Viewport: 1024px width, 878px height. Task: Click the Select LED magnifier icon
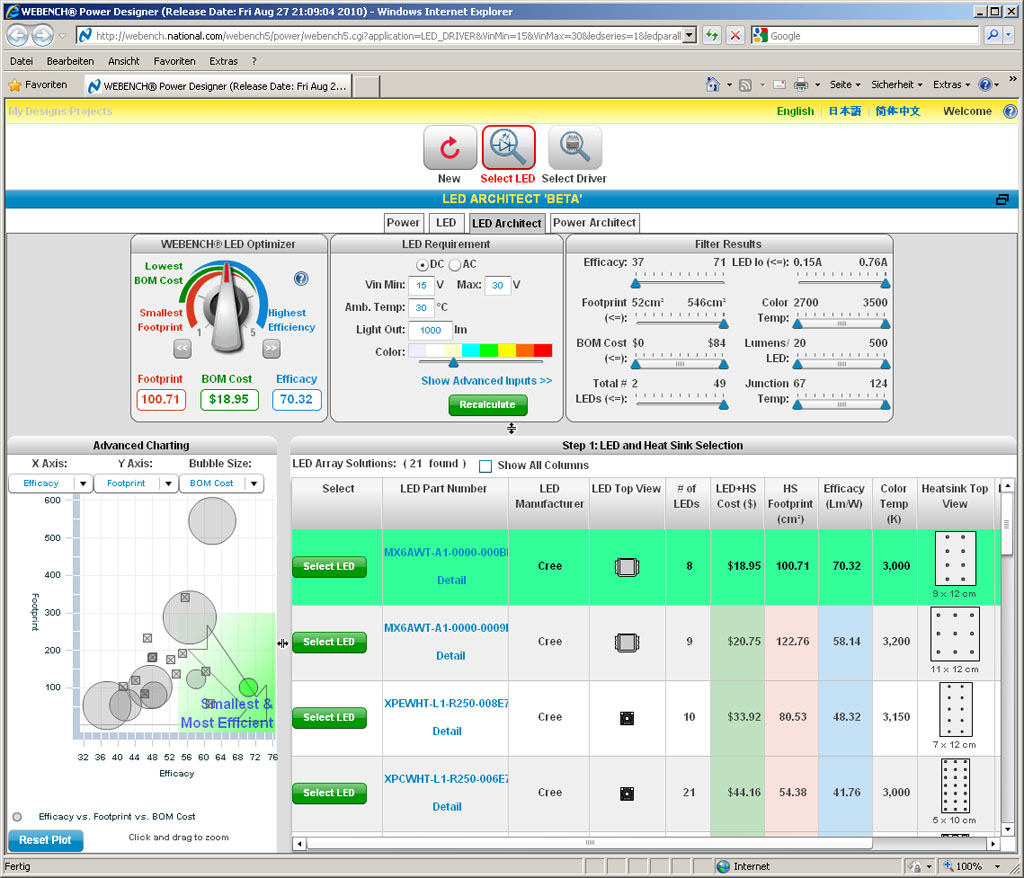coord(508,148)
